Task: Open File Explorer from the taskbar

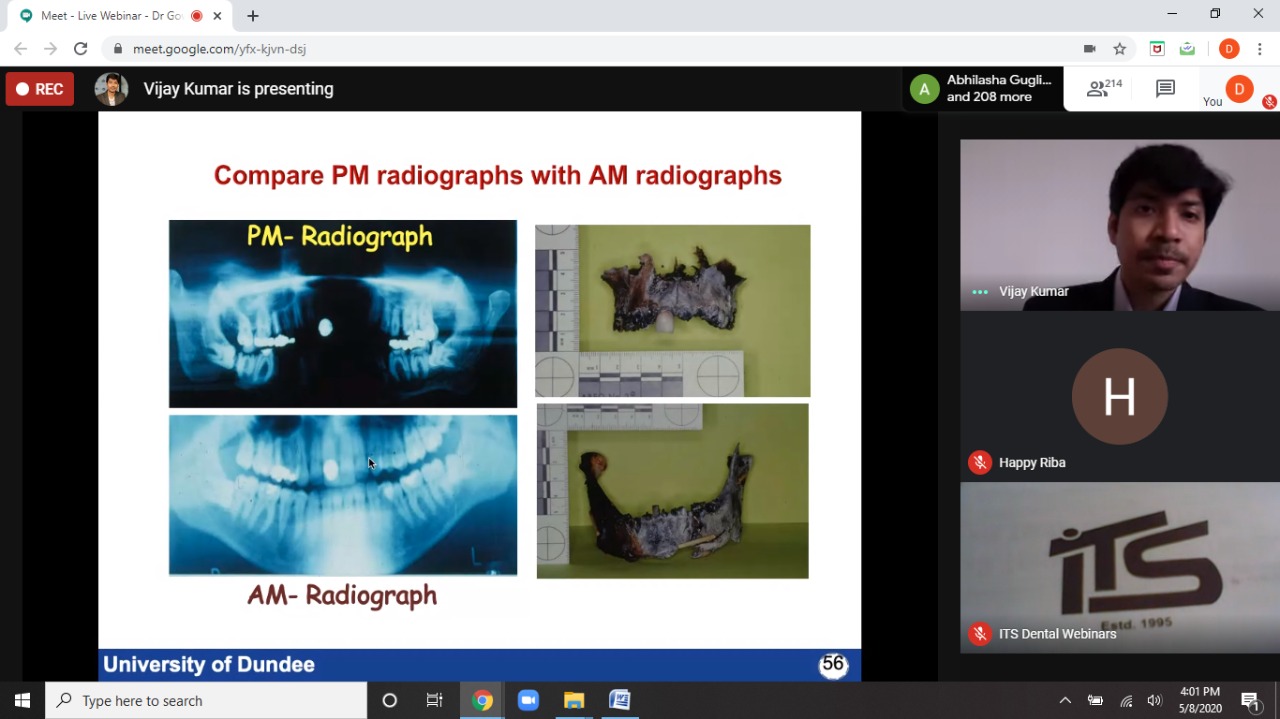Action: (574, 700)
